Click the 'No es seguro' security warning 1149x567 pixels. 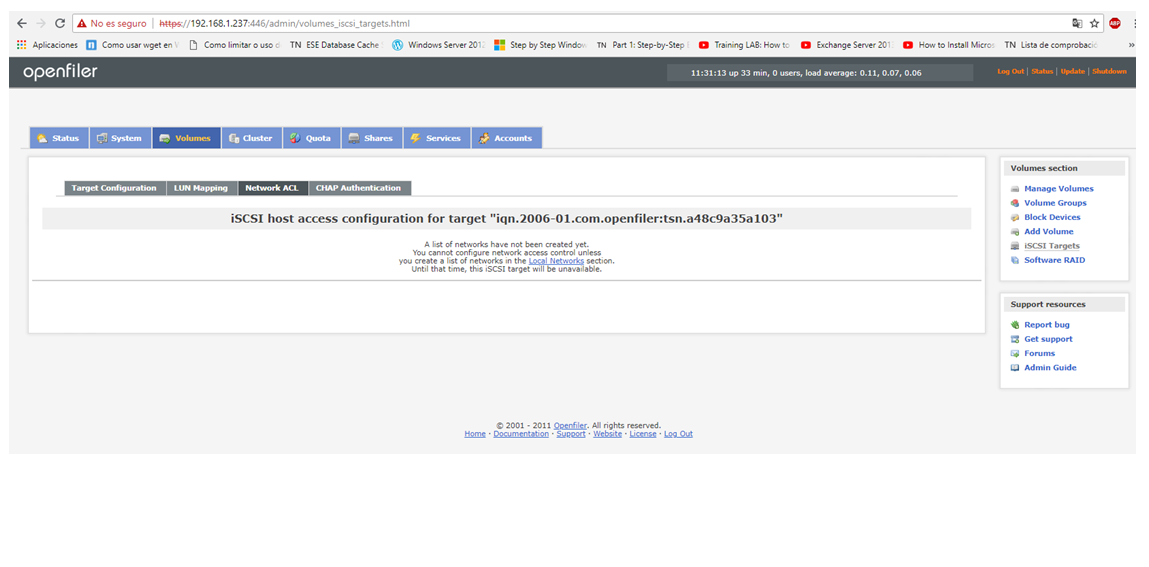click(x=111, y=23)
